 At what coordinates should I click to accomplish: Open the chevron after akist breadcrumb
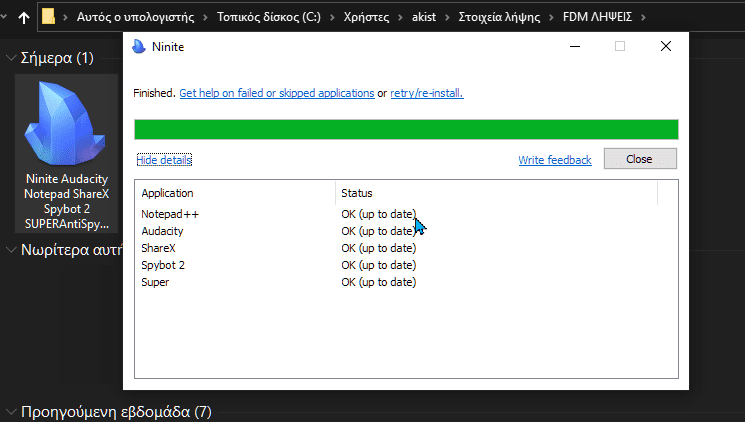click(447, 18)
